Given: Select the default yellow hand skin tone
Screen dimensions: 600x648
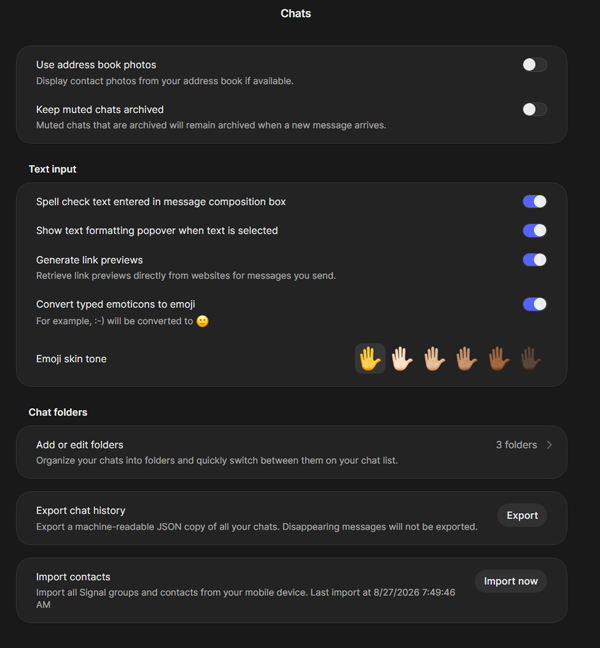Looking at the screenshot, I should point(370,359).
